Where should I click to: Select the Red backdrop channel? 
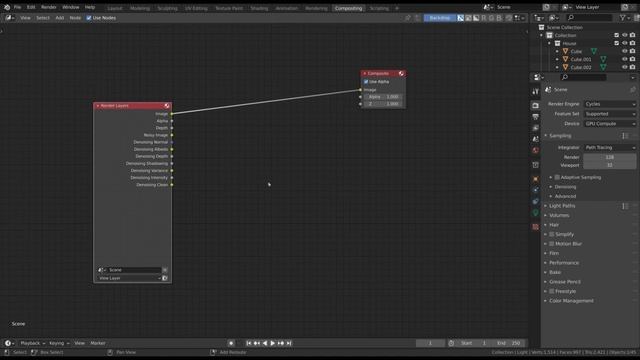(484, 18)
